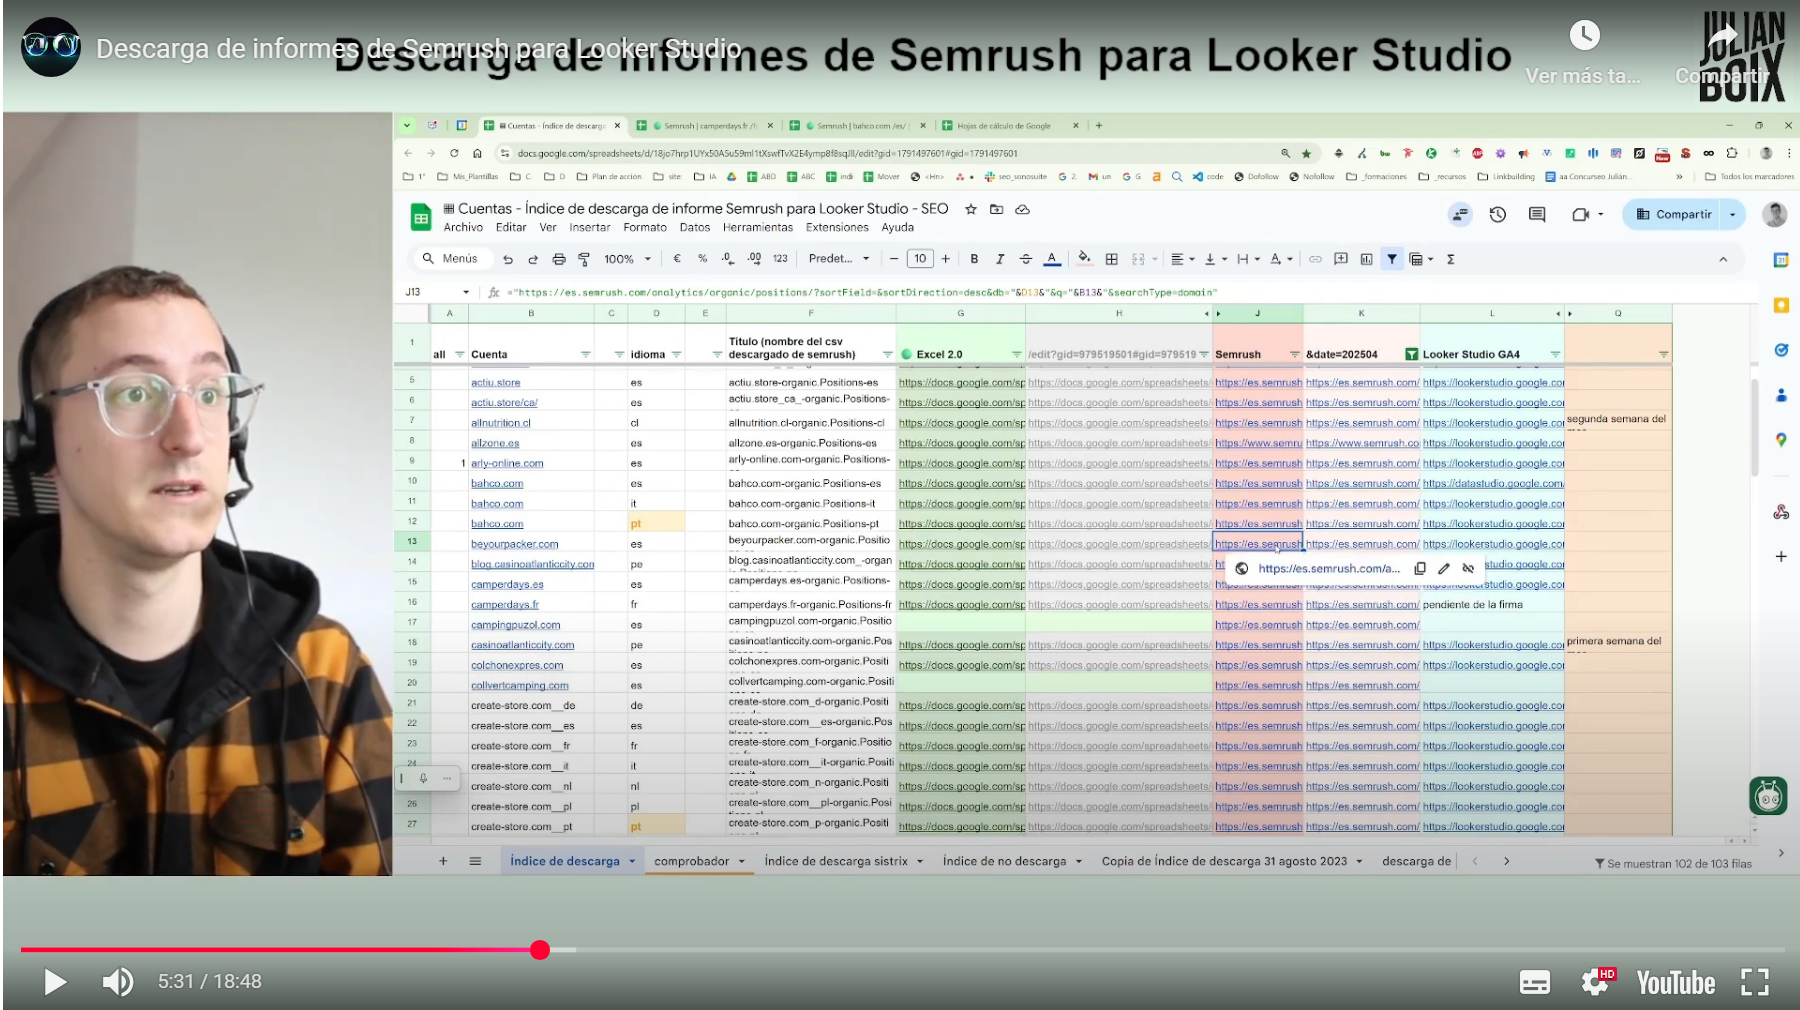1800x1010 pixels.
Task: Enter fullscreen mode
Action: (1755, 982)
